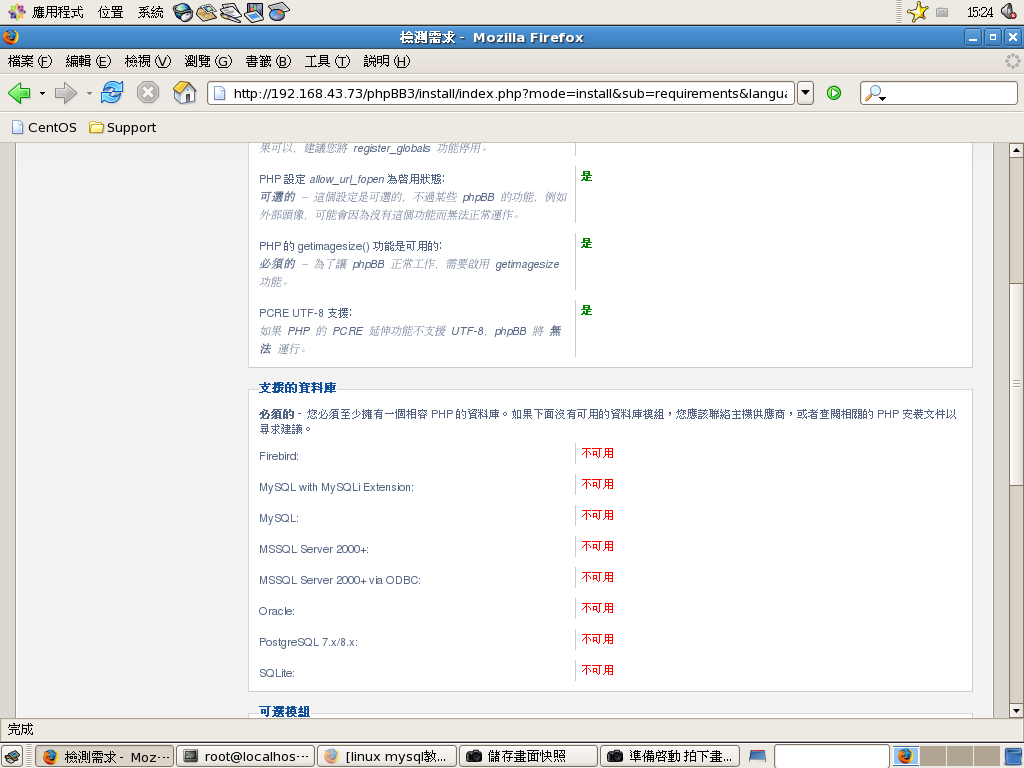
Task: Expand the URL history dropdown
Action: (806, 93)
